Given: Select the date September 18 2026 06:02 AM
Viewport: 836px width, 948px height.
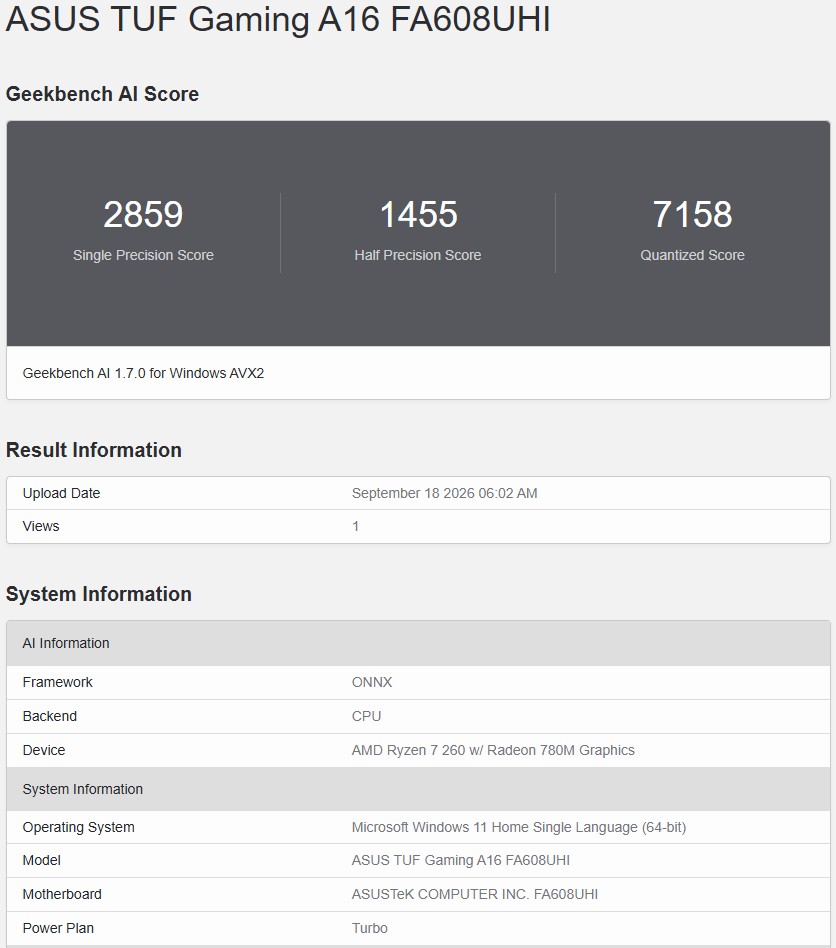Looking at the screenshot, I should (x=444, y=493).
